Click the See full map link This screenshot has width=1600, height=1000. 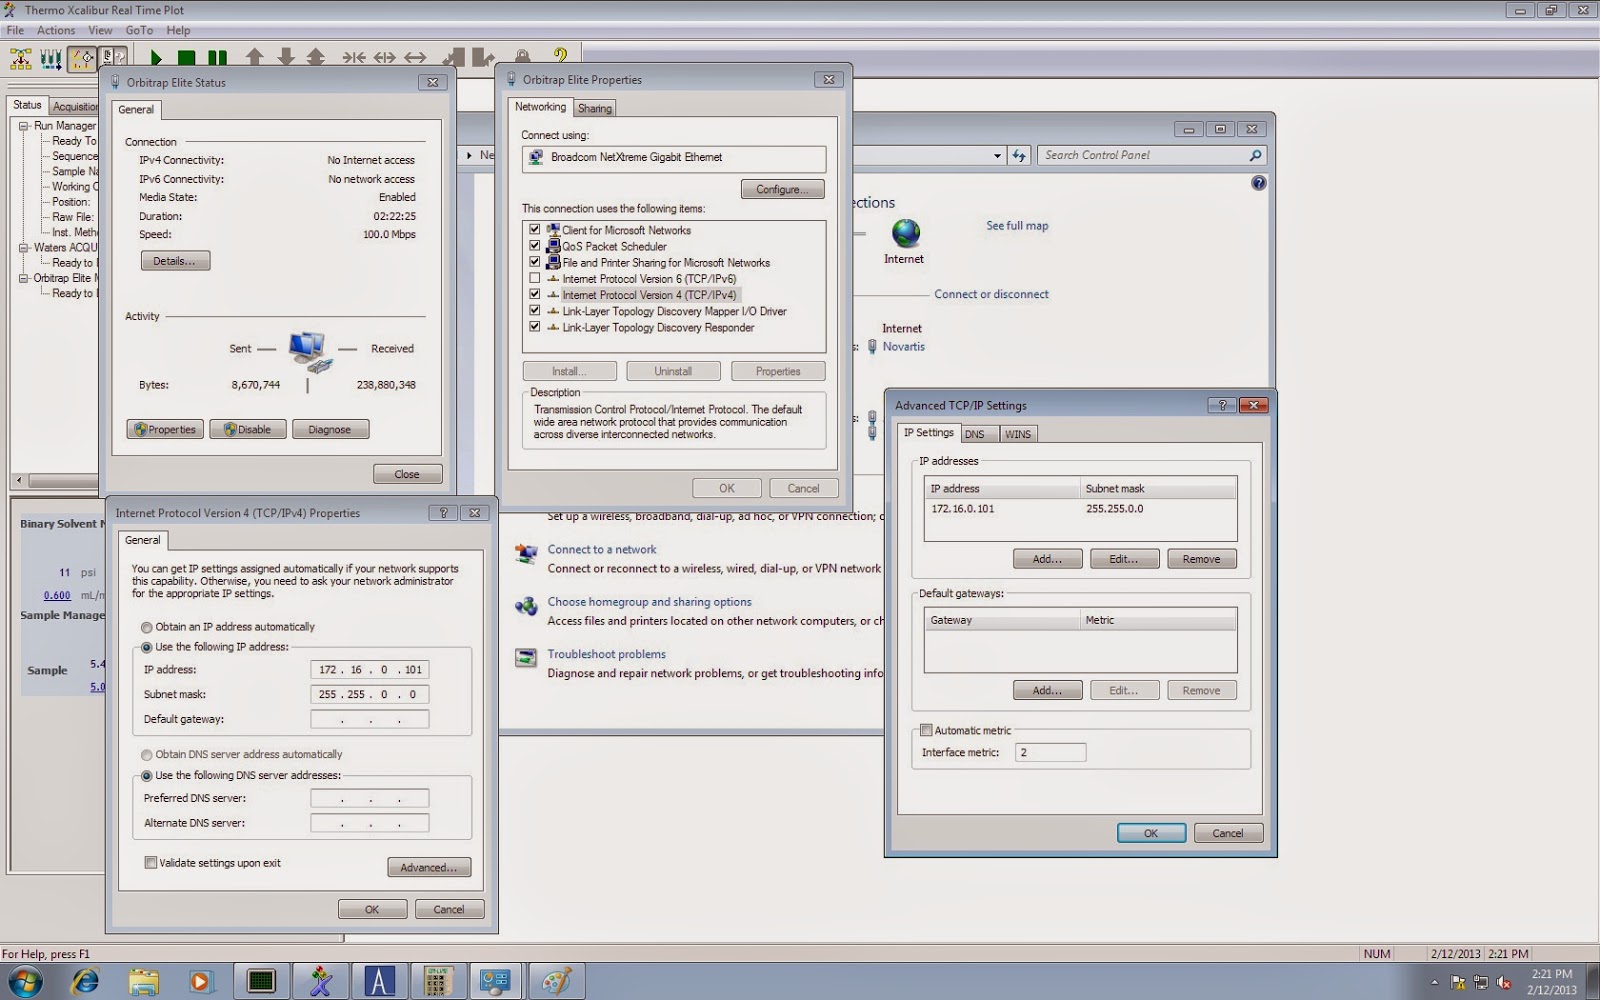tap(1017, 226)
